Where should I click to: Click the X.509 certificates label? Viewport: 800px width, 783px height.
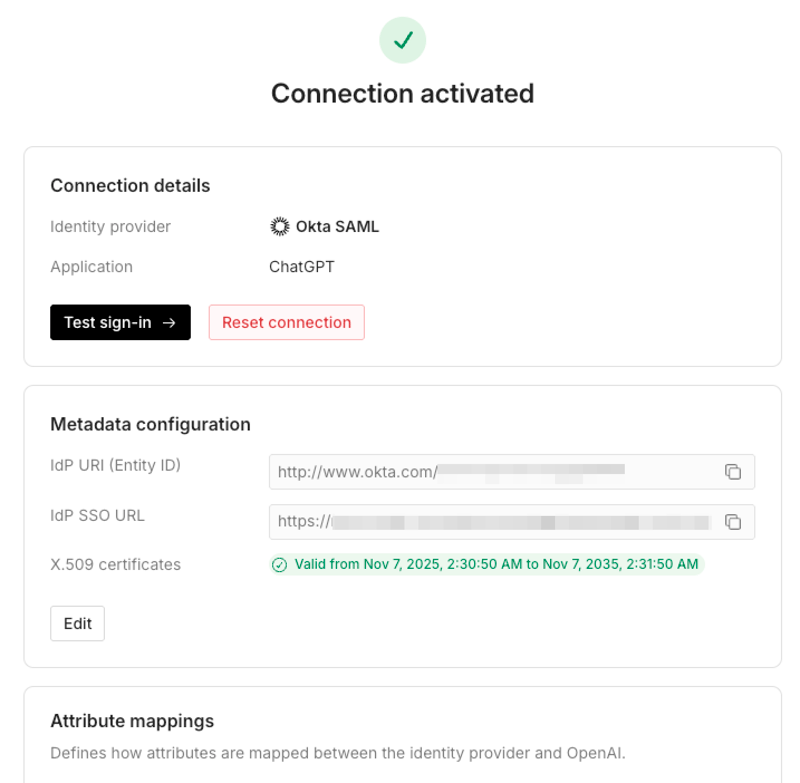point(115,565)
